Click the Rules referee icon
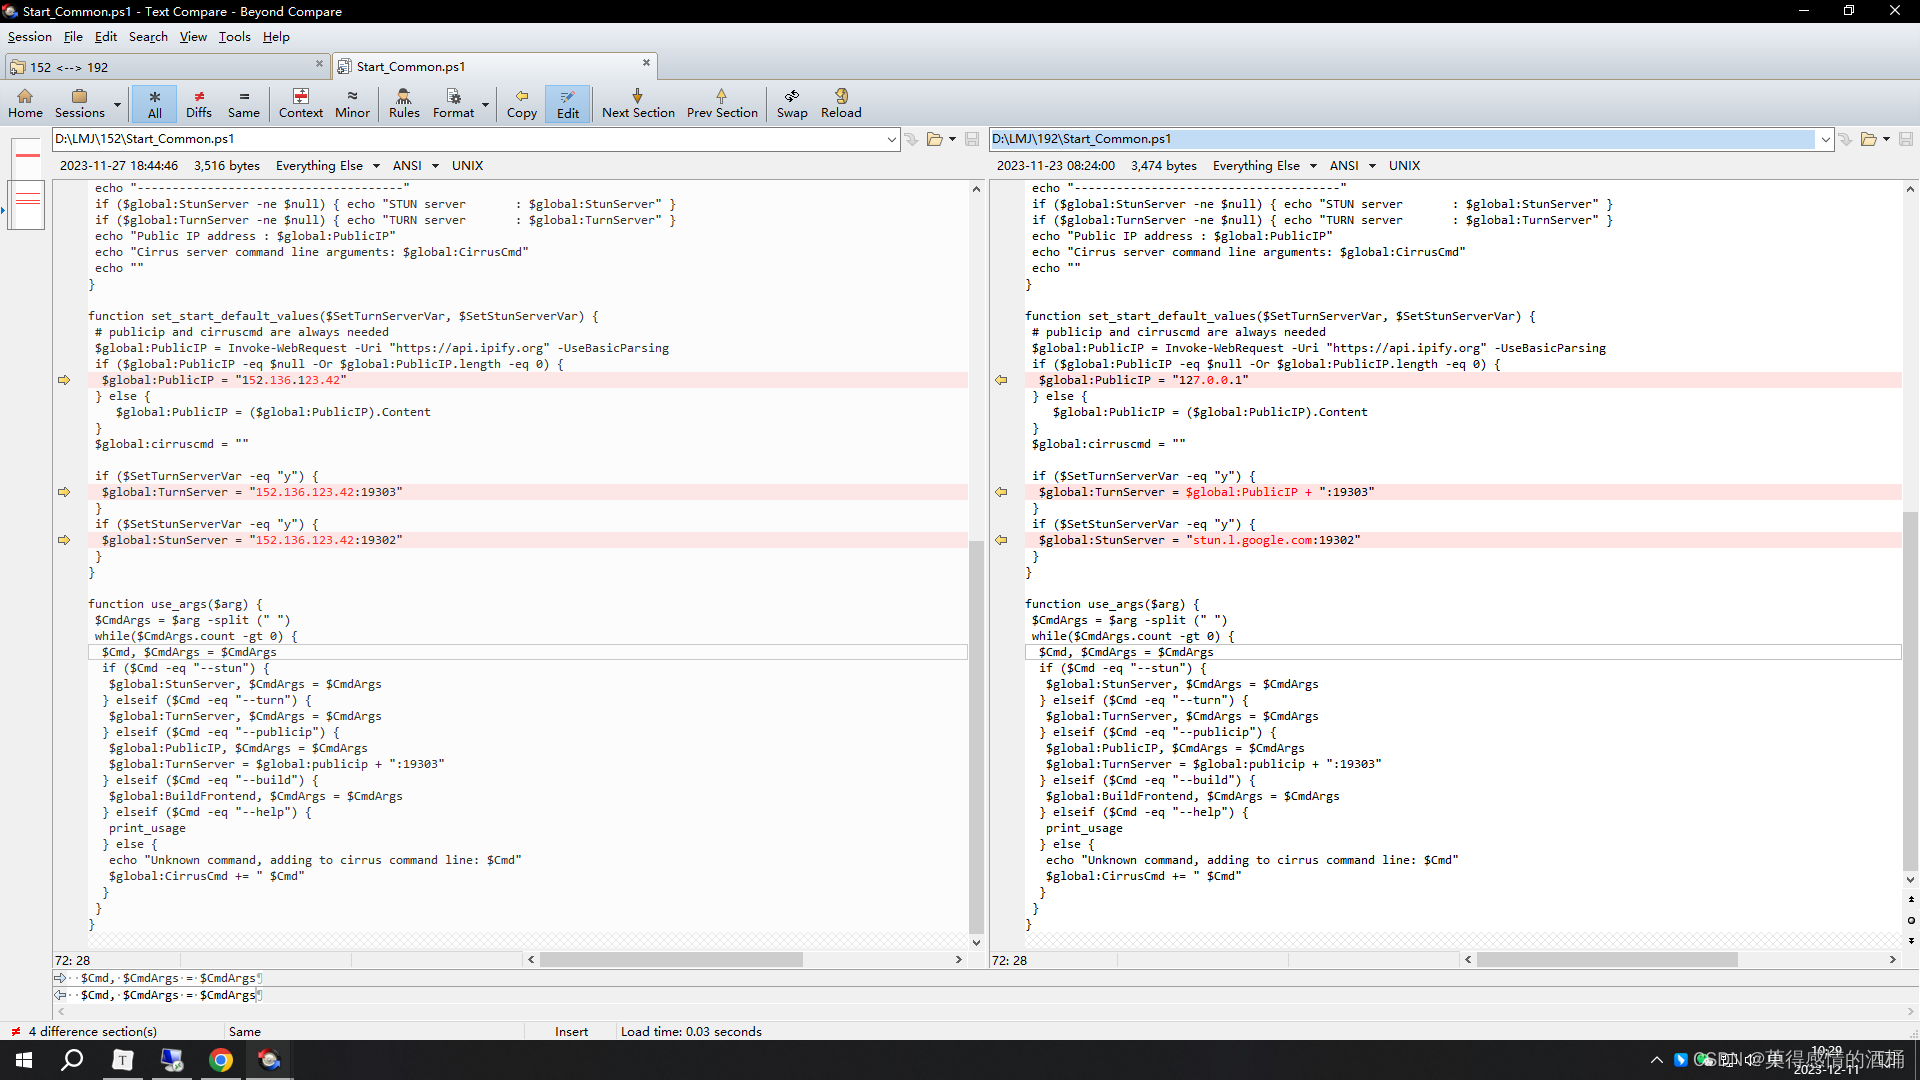The height and width of the screenshot is (1080, 1920). point(404,103)
